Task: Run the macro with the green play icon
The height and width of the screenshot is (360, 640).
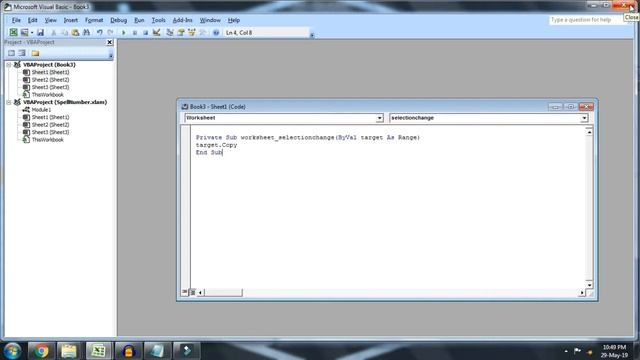Action: tap(123, 32)
